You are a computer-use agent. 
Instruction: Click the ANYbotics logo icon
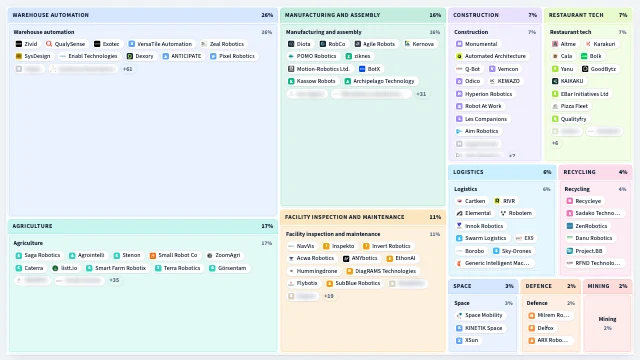(346, 258)
